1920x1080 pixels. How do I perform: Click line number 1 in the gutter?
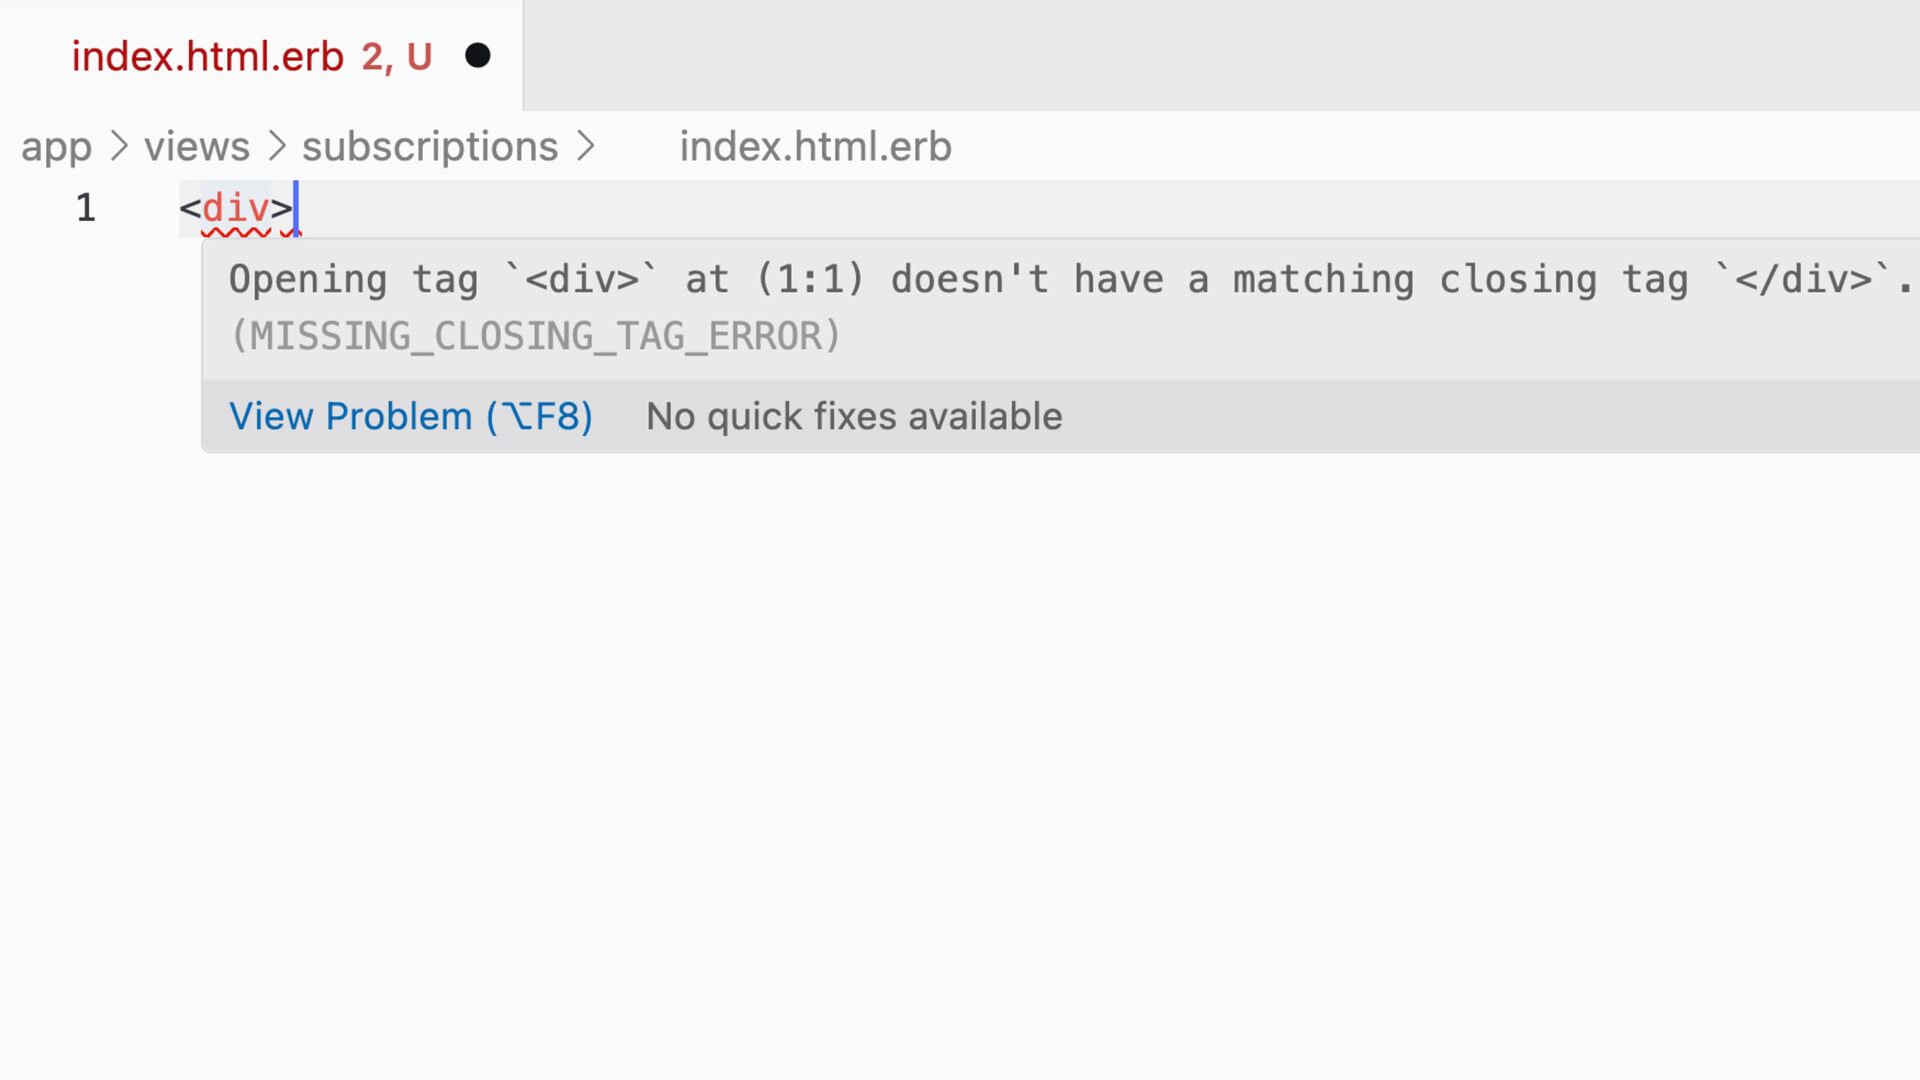(x=86, y=208)
